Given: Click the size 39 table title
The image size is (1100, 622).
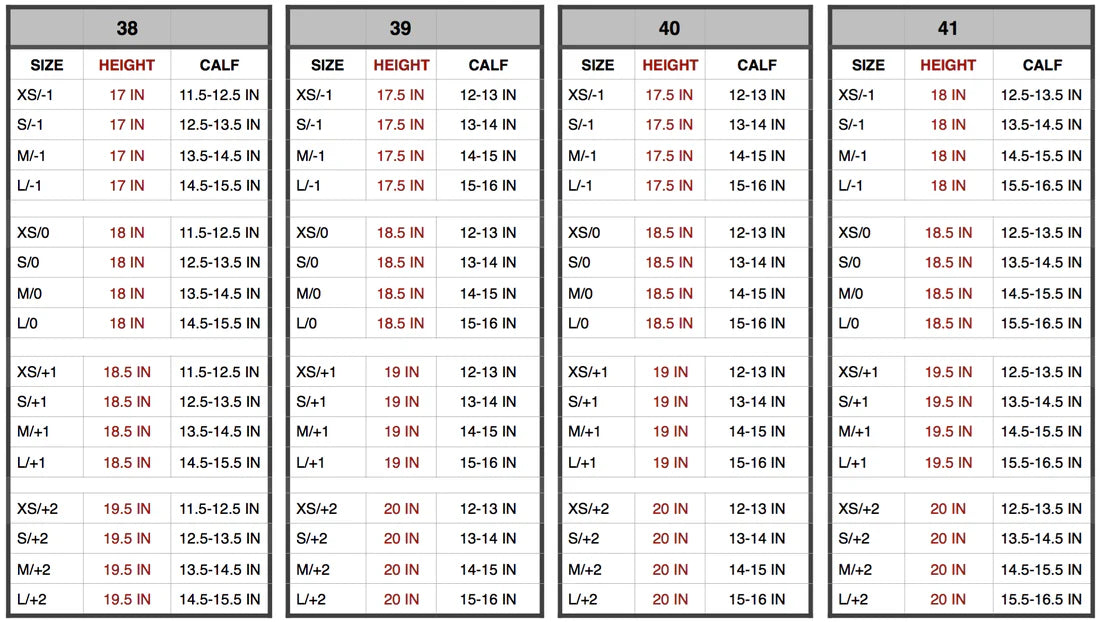Looking at the screenshot, I should [400, 28].
